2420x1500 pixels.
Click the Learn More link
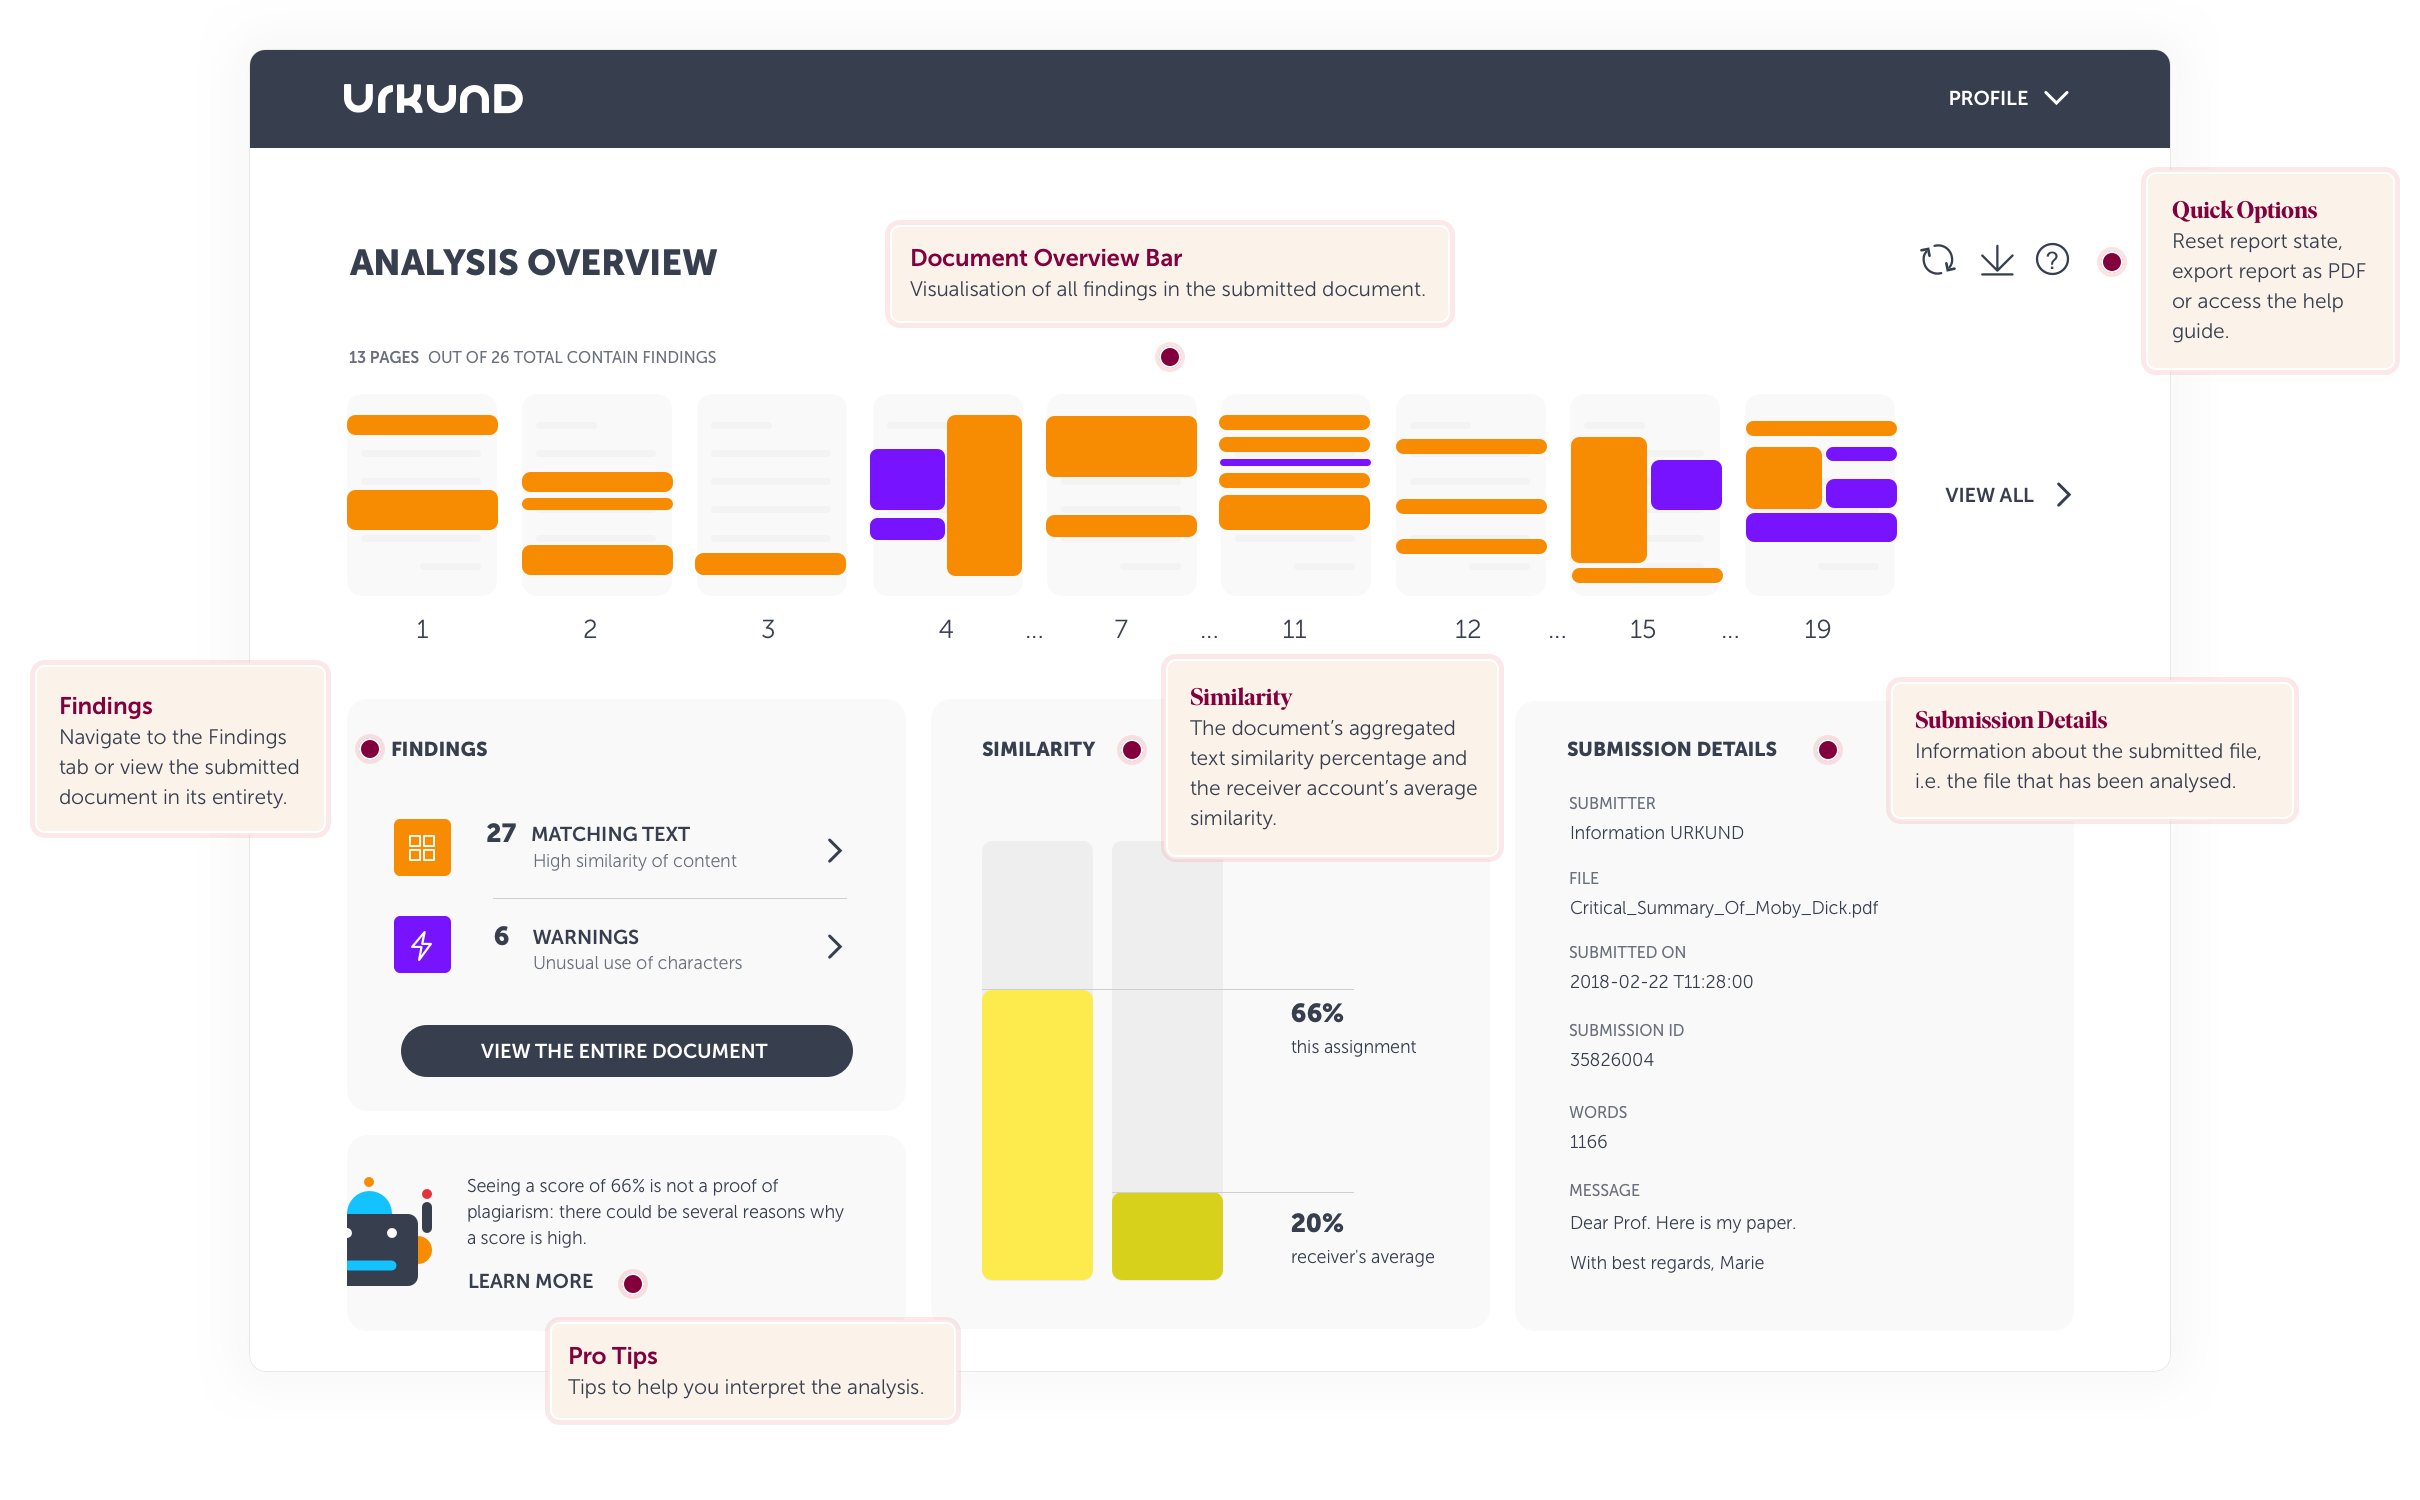530,1281
